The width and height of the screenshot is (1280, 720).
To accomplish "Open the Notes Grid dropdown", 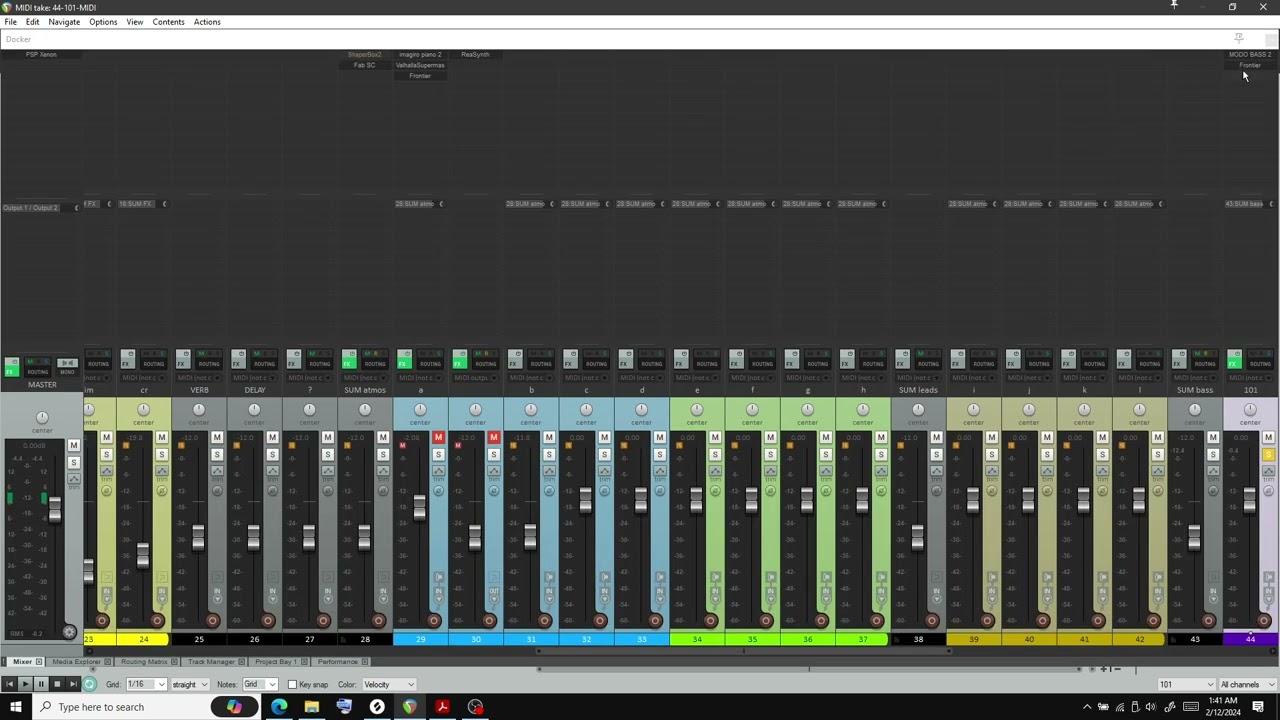I will click(x=260, y=685).
